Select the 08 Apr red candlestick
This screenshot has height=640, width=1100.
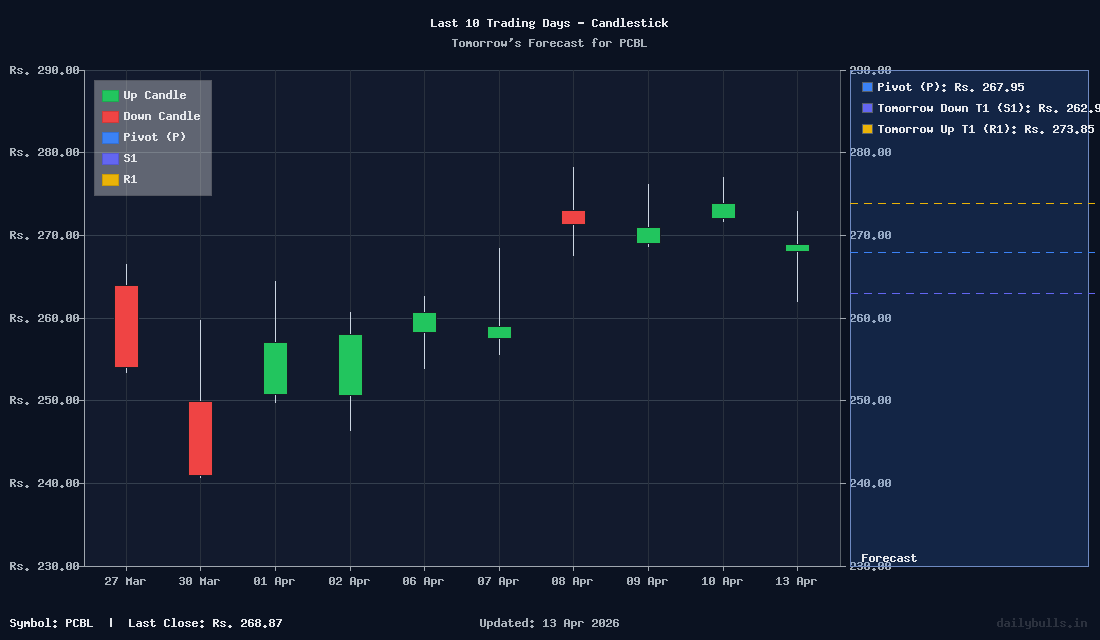click(x=571, y=215)
